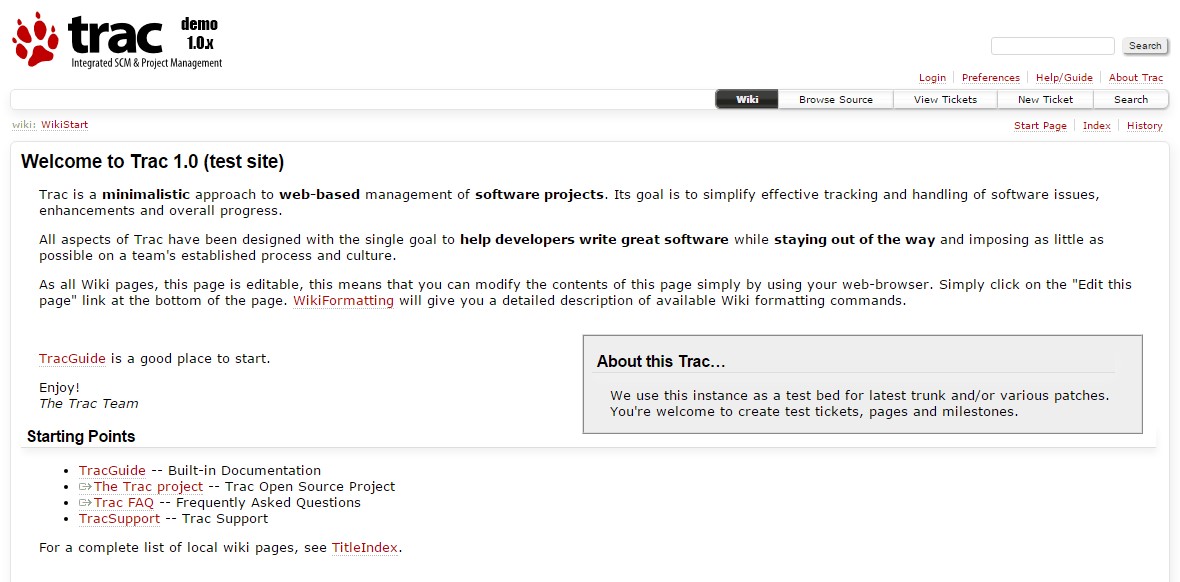Image resolution: width=1180 pixels, height=582 pixels.
Task: Click the external link icon before Trac FAQ
Action: (x=85, y=503)
